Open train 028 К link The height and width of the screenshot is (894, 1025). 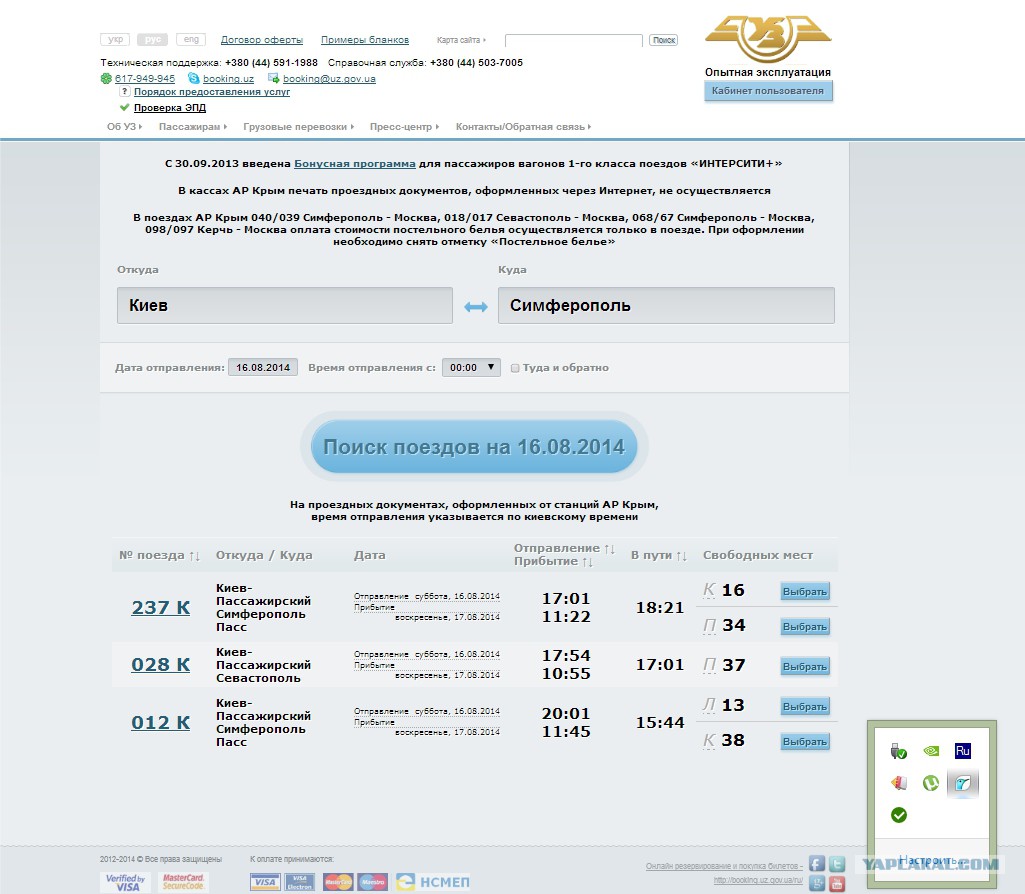pyautogui.click(x=161, y=664)
